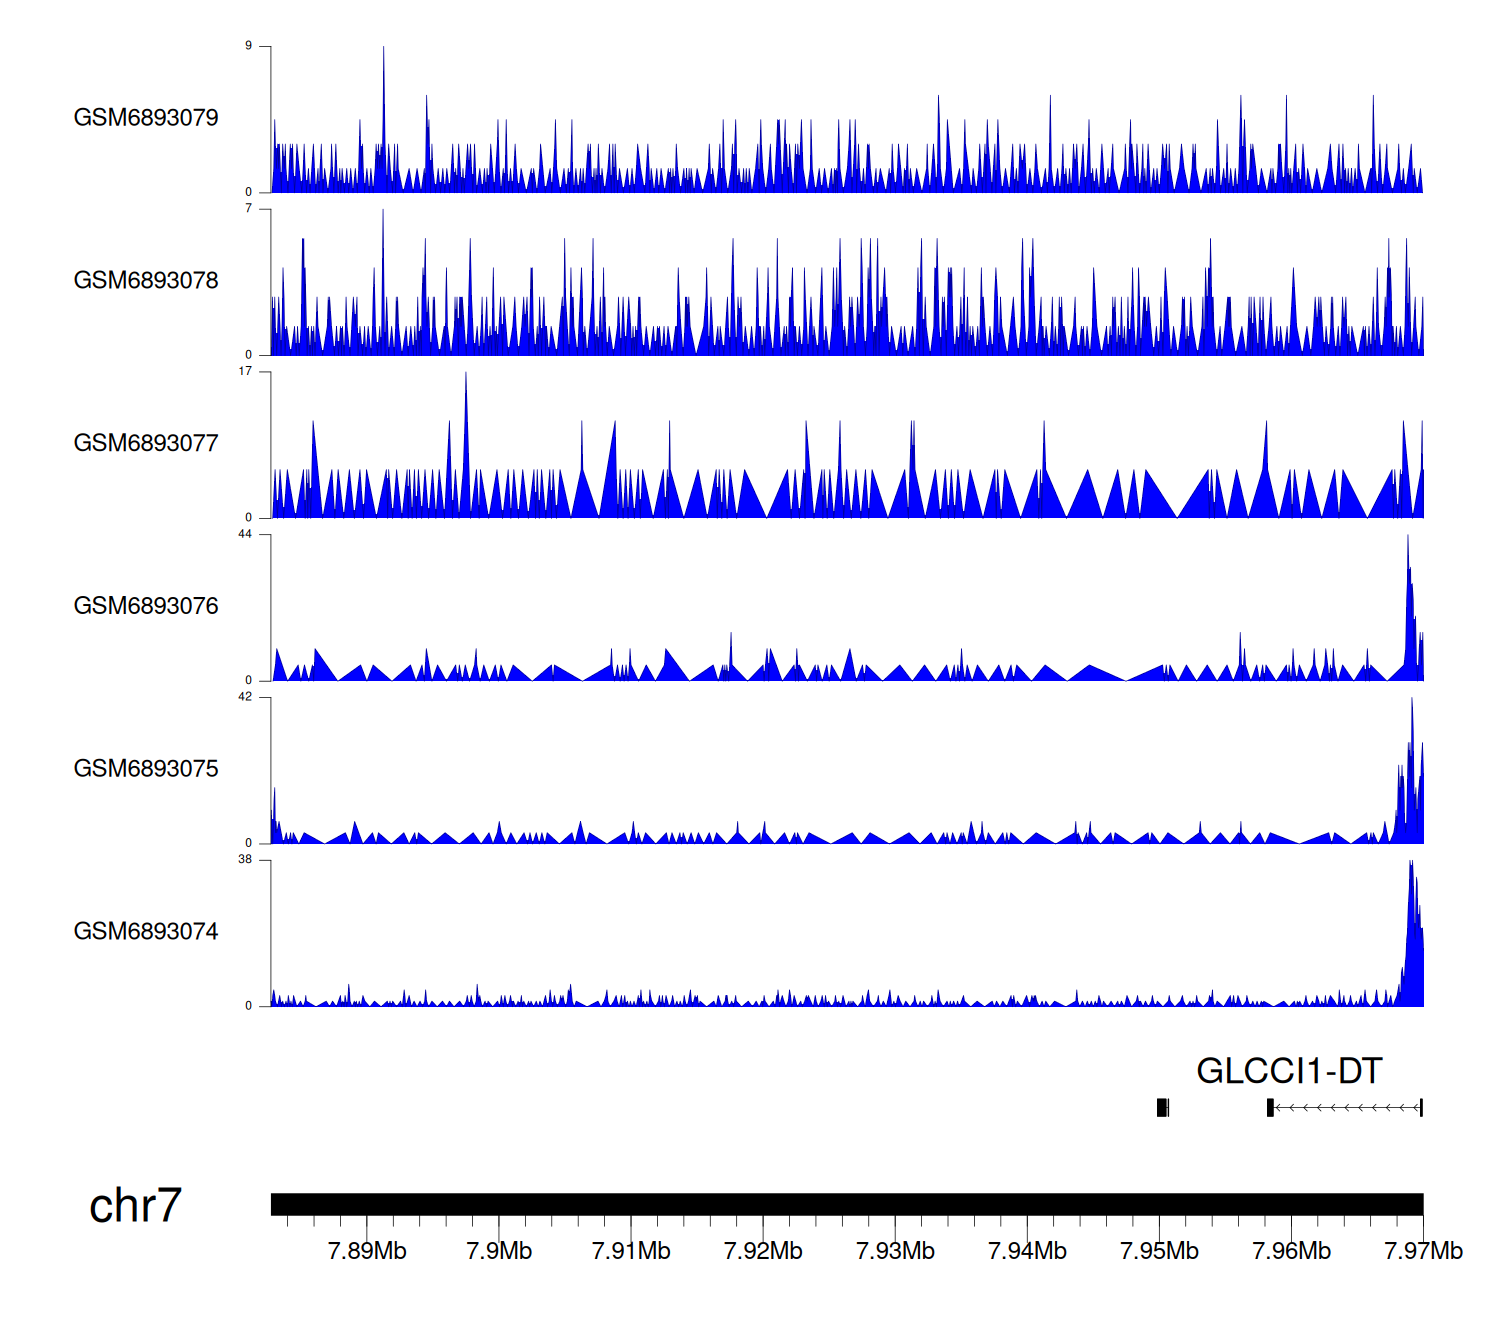Click the GSM6893079 track label
This screenshot has width=1500, height=1320.
146,118
